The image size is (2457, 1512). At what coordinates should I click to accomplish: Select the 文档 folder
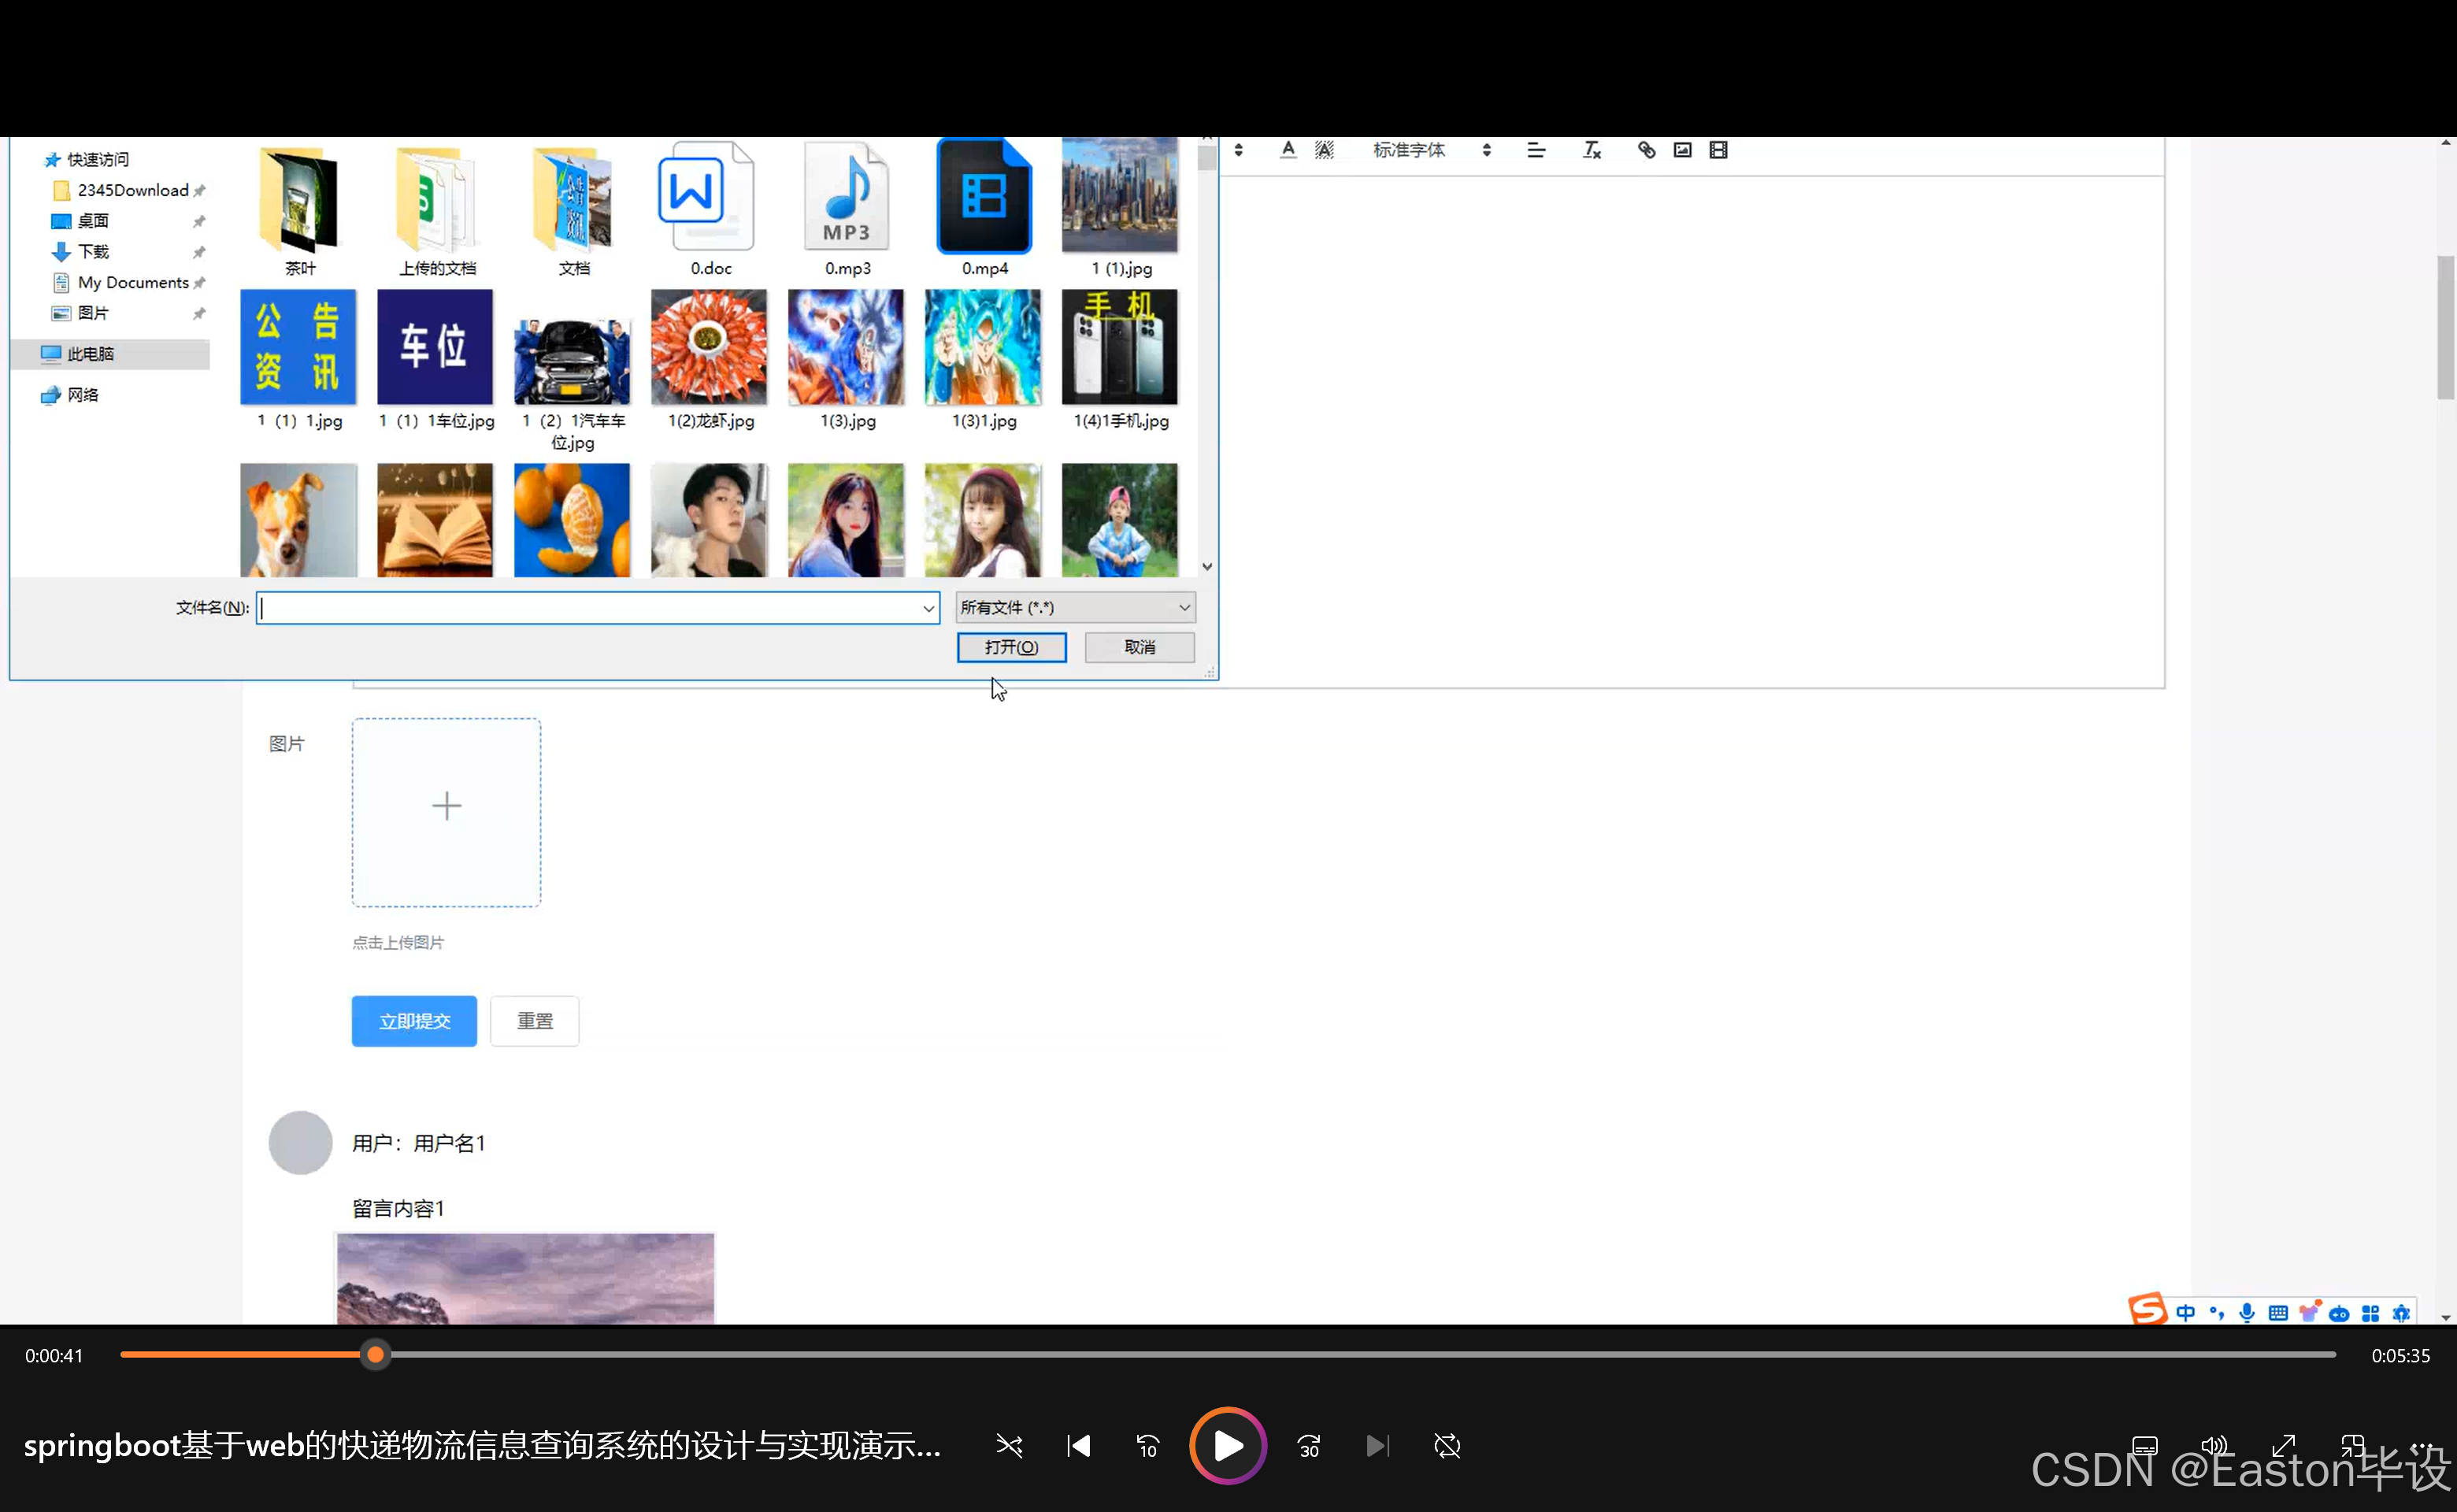pyautogui.click(x=574, y=210)
